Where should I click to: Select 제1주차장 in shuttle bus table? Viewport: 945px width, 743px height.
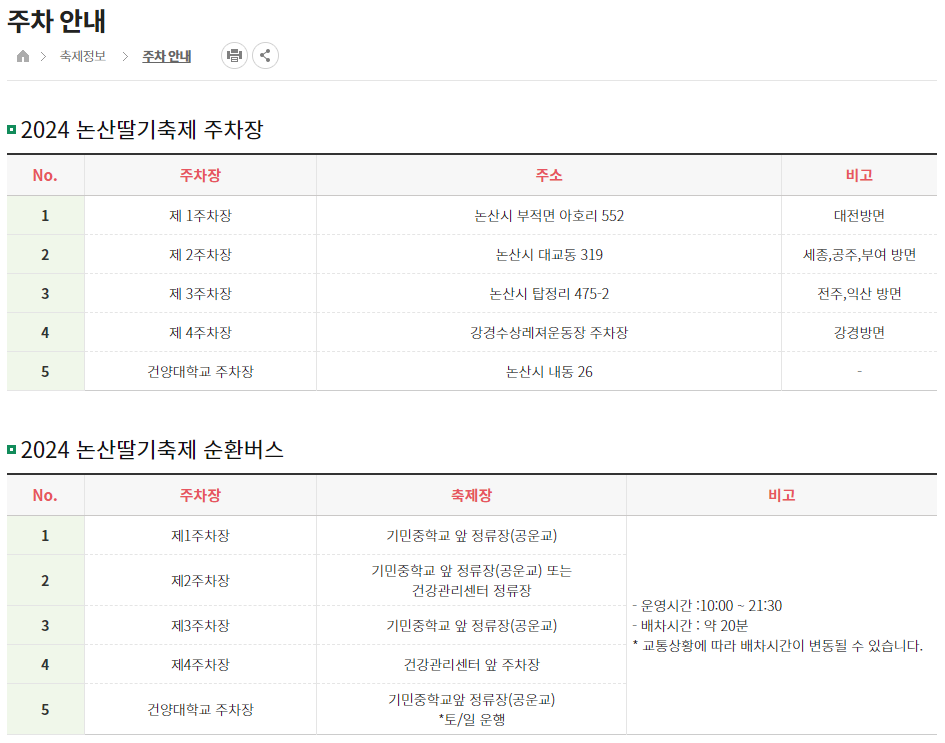(200, 536)
